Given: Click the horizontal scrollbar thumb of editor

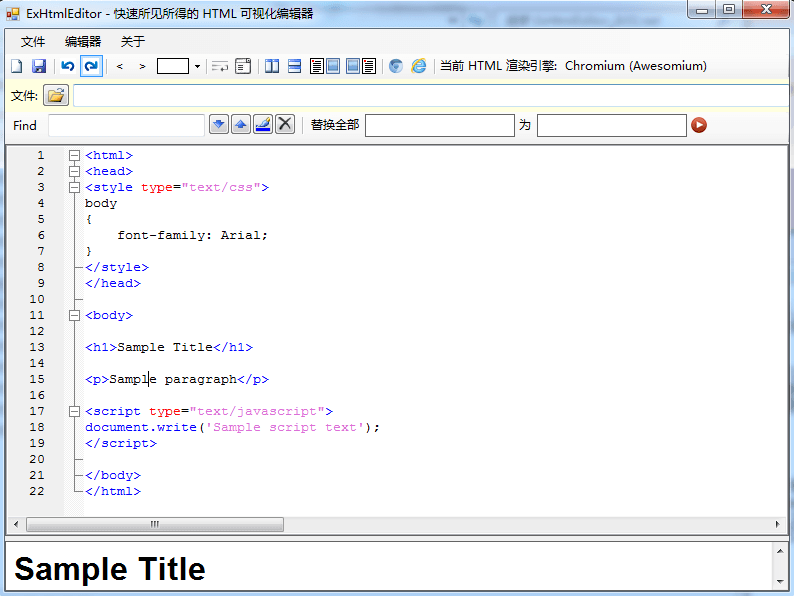Looking at the screenshot, I should pyautogui.click(x=155, y=525).
